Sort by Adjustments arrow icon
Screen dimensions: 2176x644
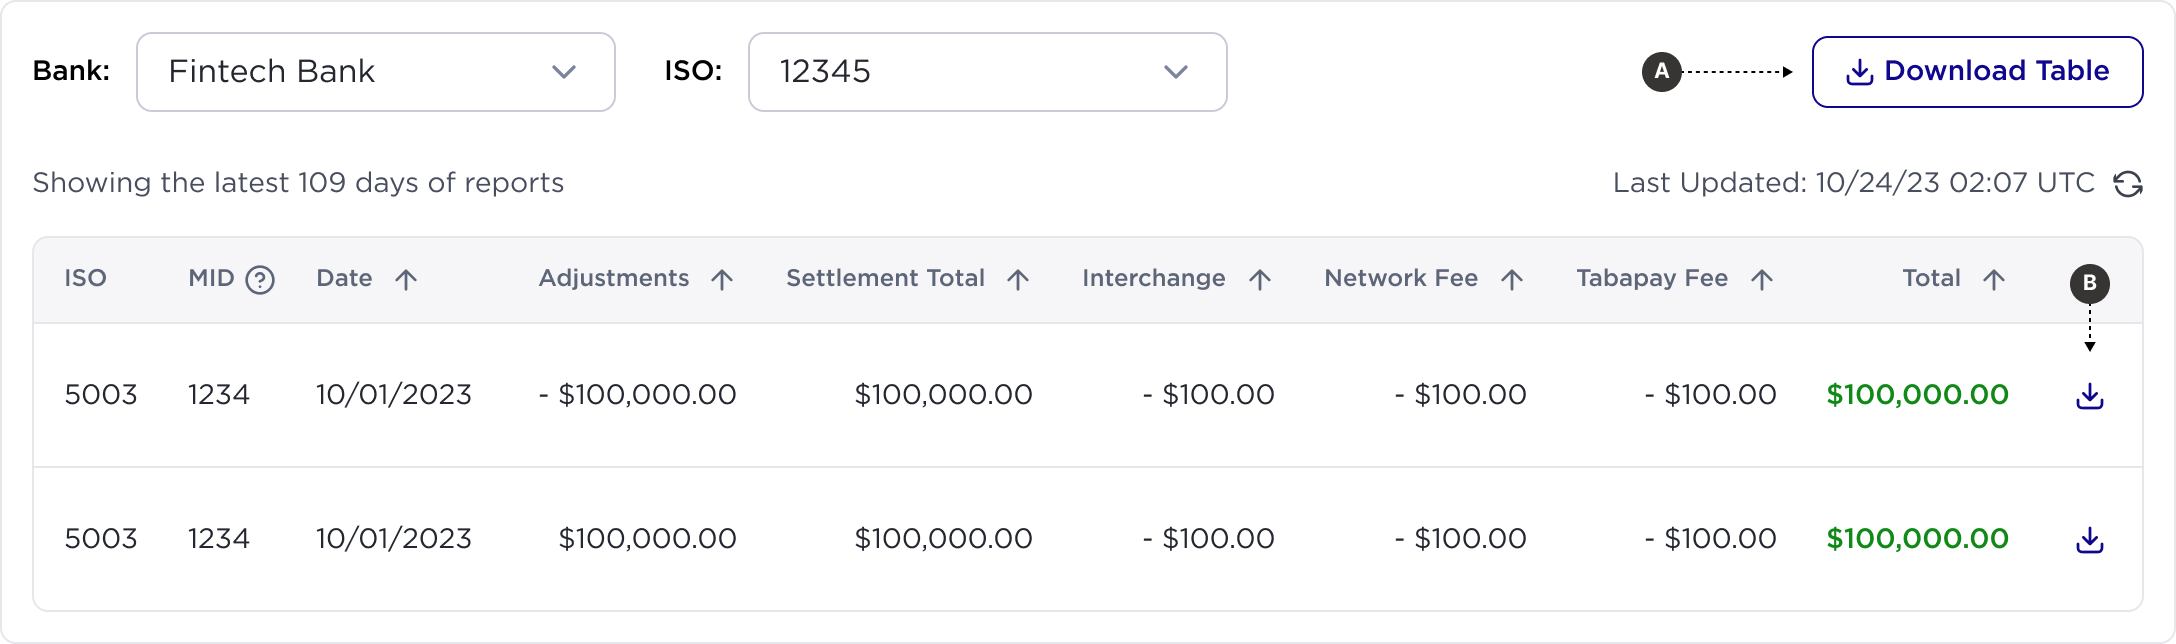[722, 280]
